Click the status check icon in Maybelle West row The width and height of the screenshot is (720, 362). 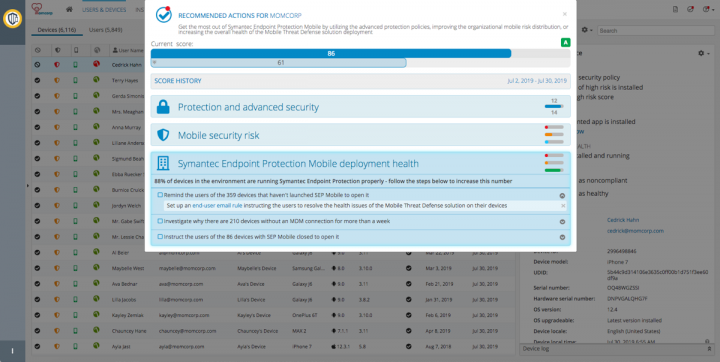pyautogui.click(x=38, y=268)
